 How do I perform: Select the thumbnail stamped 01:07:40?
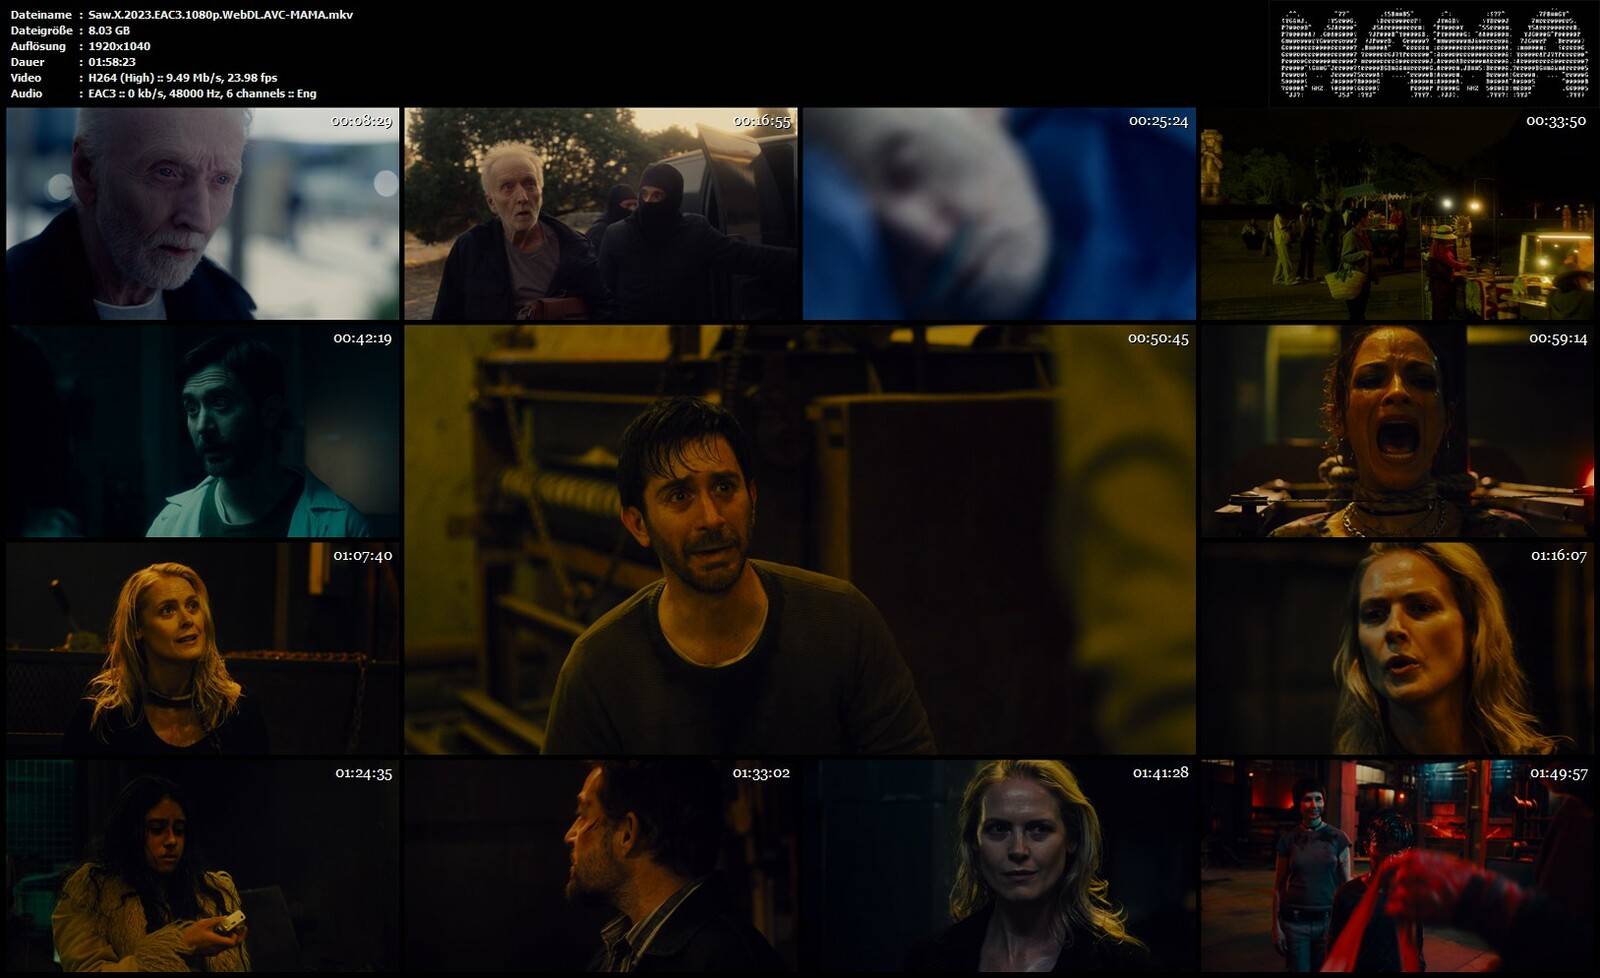202,648
